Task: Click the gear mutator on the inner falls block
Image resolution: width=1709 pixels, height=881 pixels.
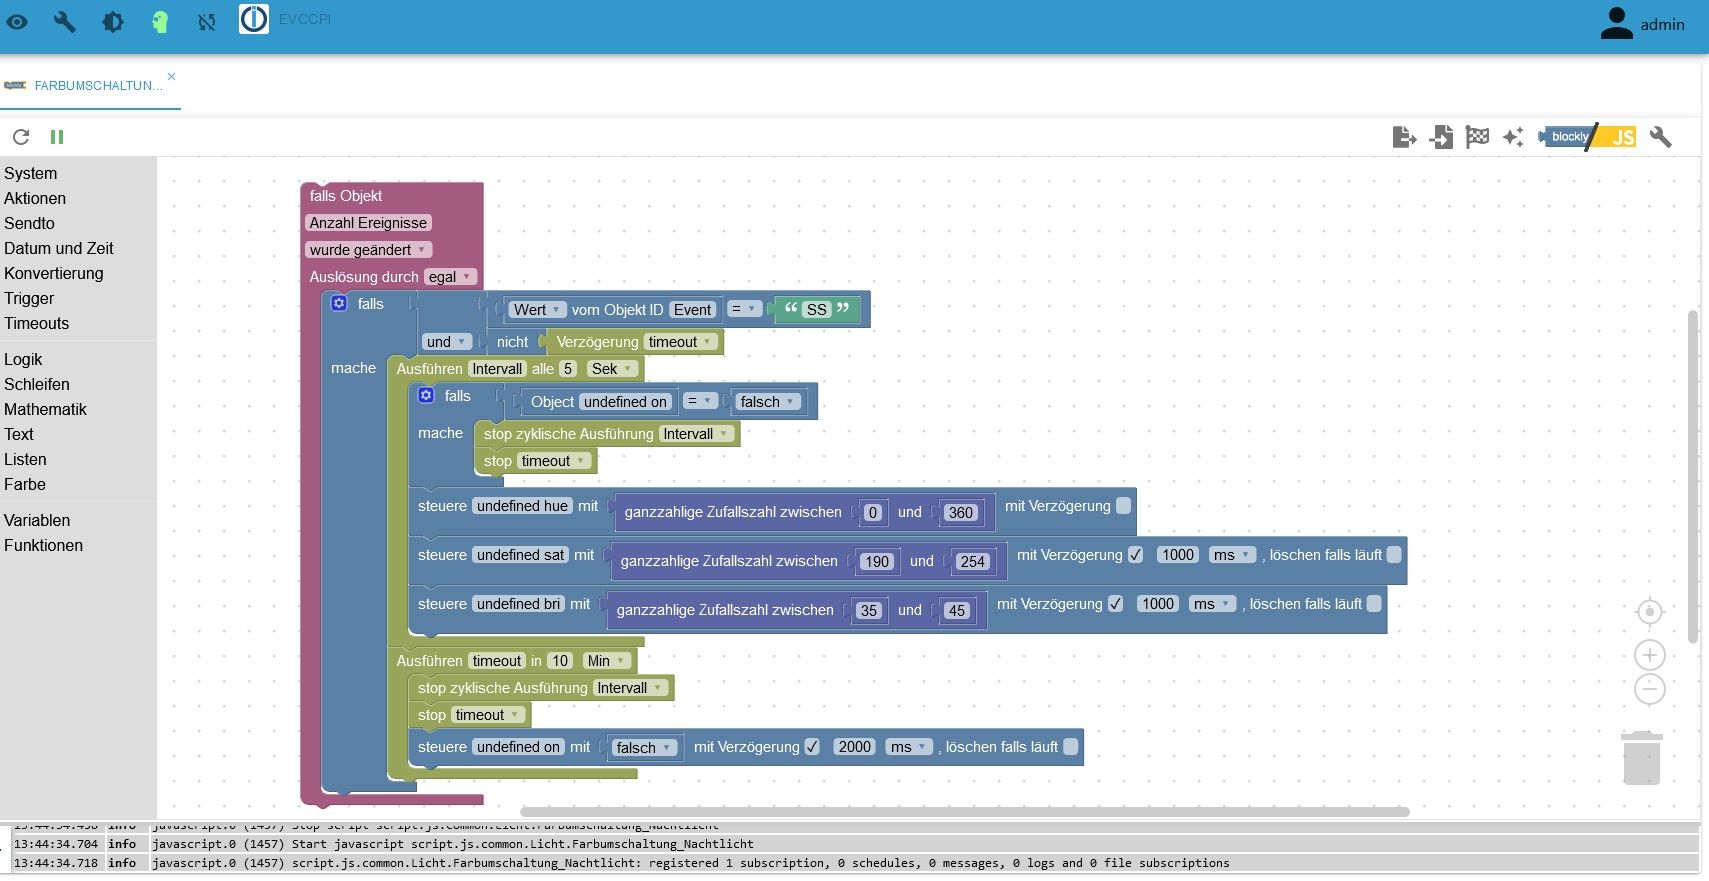Action: (x=426, y=395)
